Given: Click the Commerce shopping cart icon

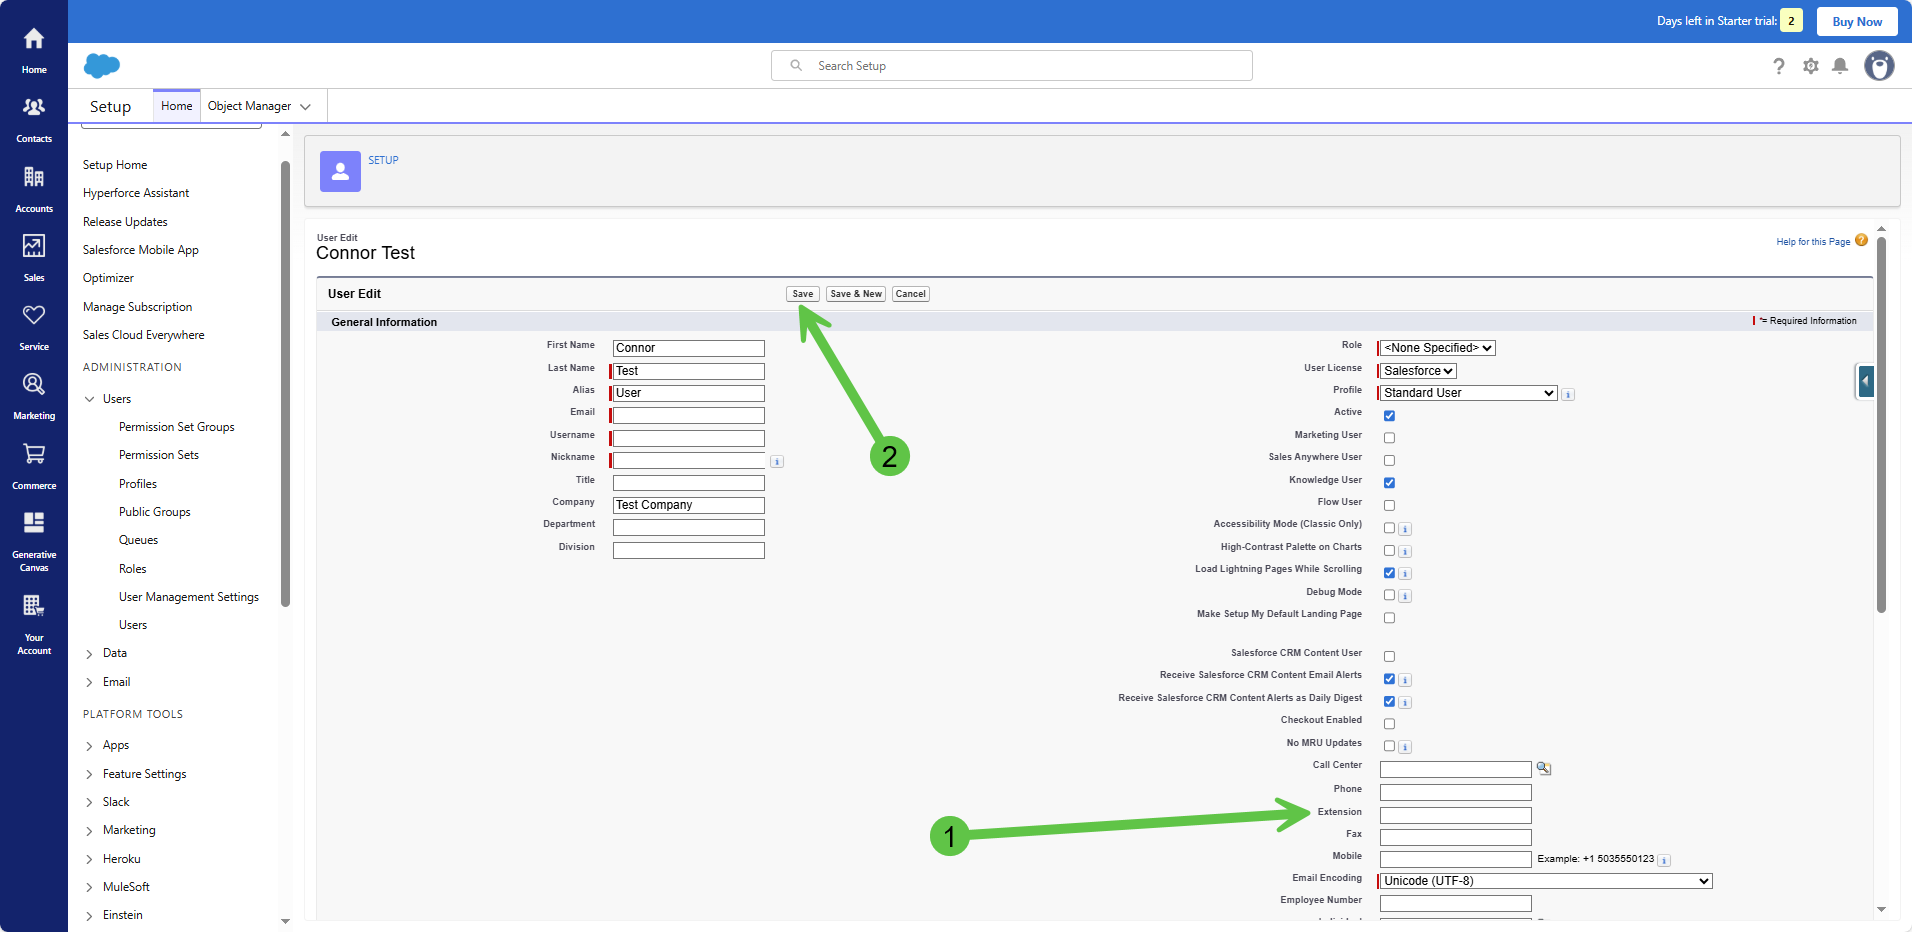Looking at the screenshot, I should coord(34,455).
